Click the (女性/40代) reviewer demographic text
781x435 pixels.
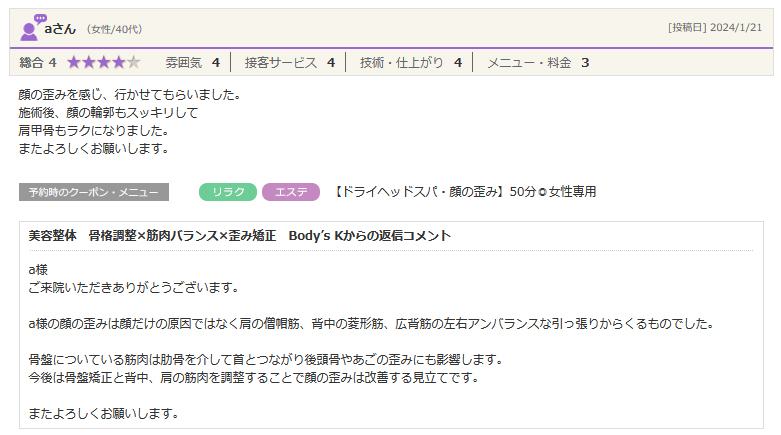coord(116,30)
